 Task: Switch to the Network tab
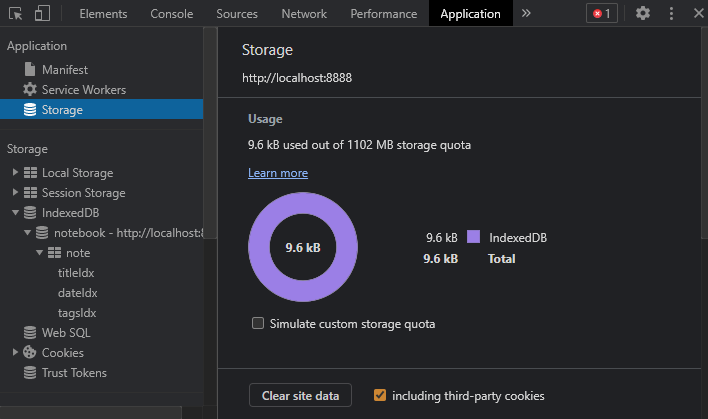pos(304,14)
